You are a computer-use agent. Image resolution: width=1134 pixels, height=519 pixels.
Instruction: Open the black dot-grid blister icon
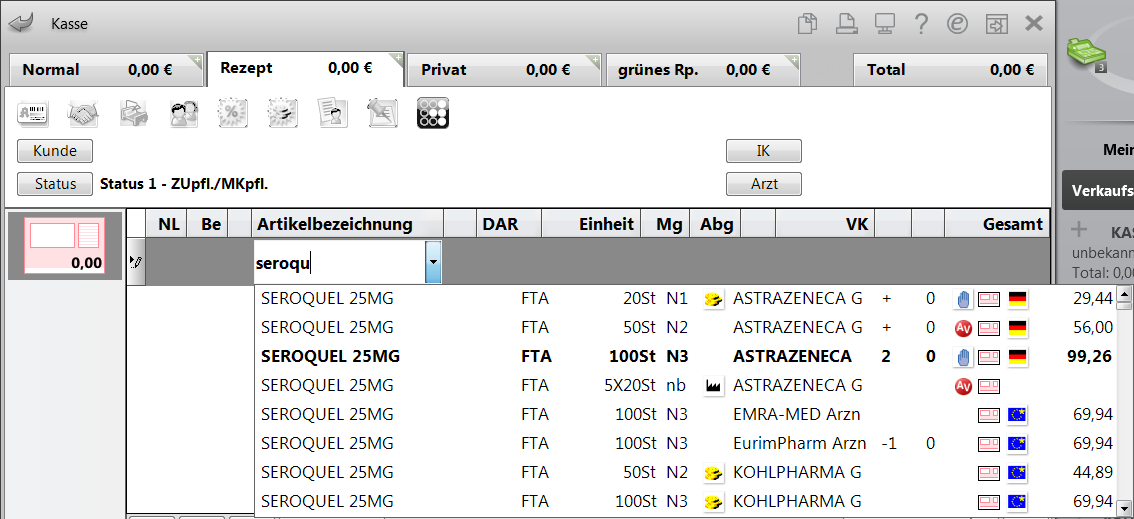(x=432, y=113)
